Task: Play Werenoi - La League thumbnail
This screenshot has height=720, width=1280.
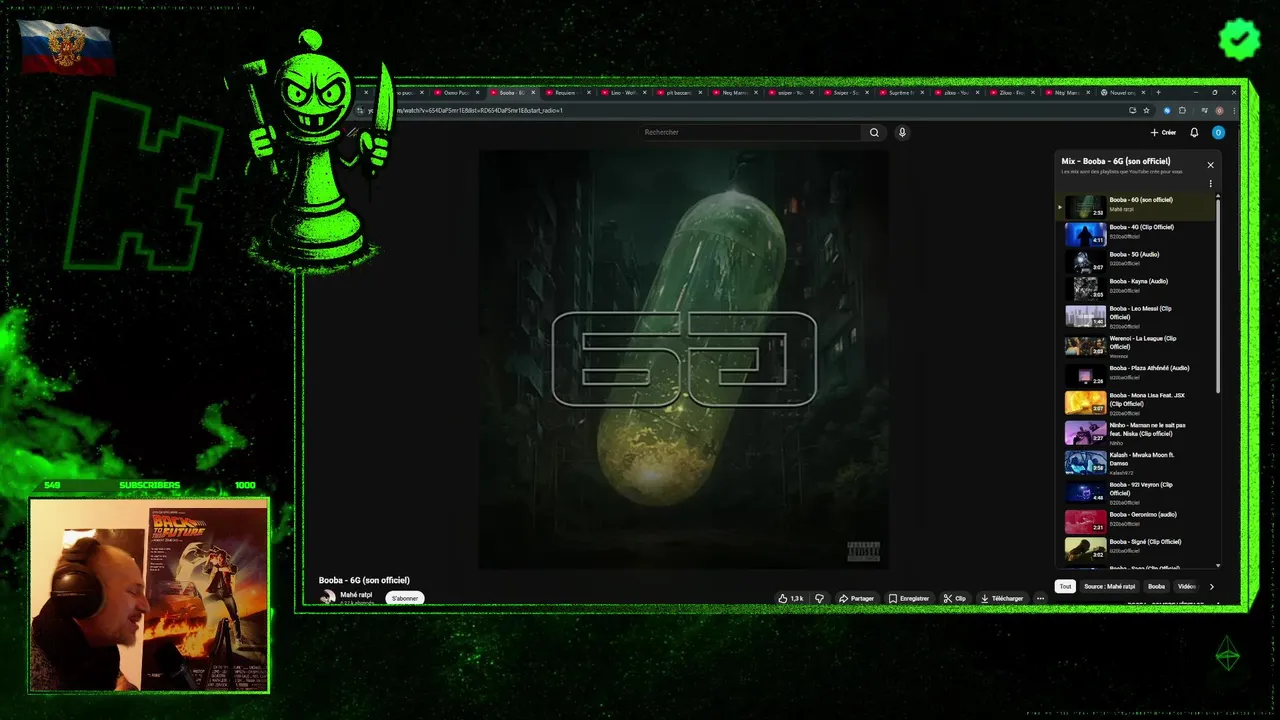Action: 1085,346
